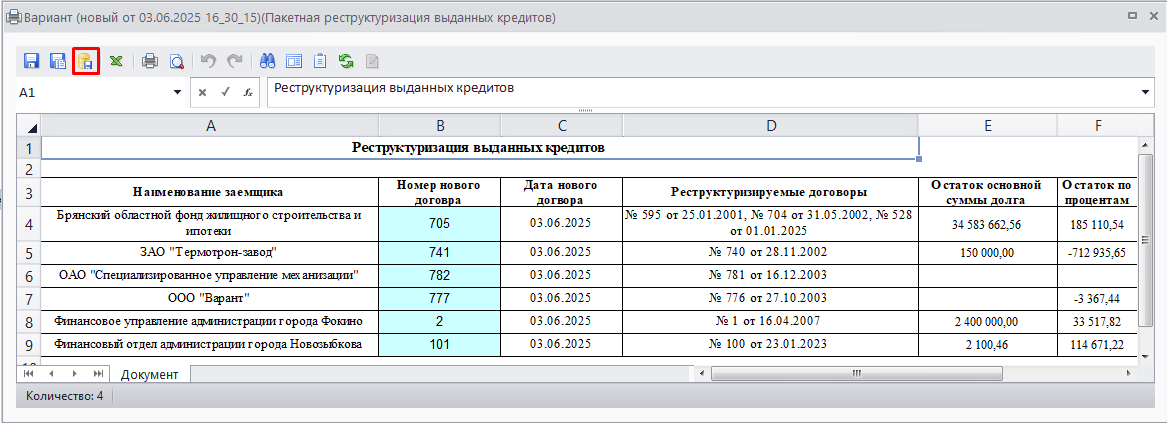Click the insert function fx button
The width and height of the screenshot is (1167, 423).
pyautogui.click(x=246, y=92)
